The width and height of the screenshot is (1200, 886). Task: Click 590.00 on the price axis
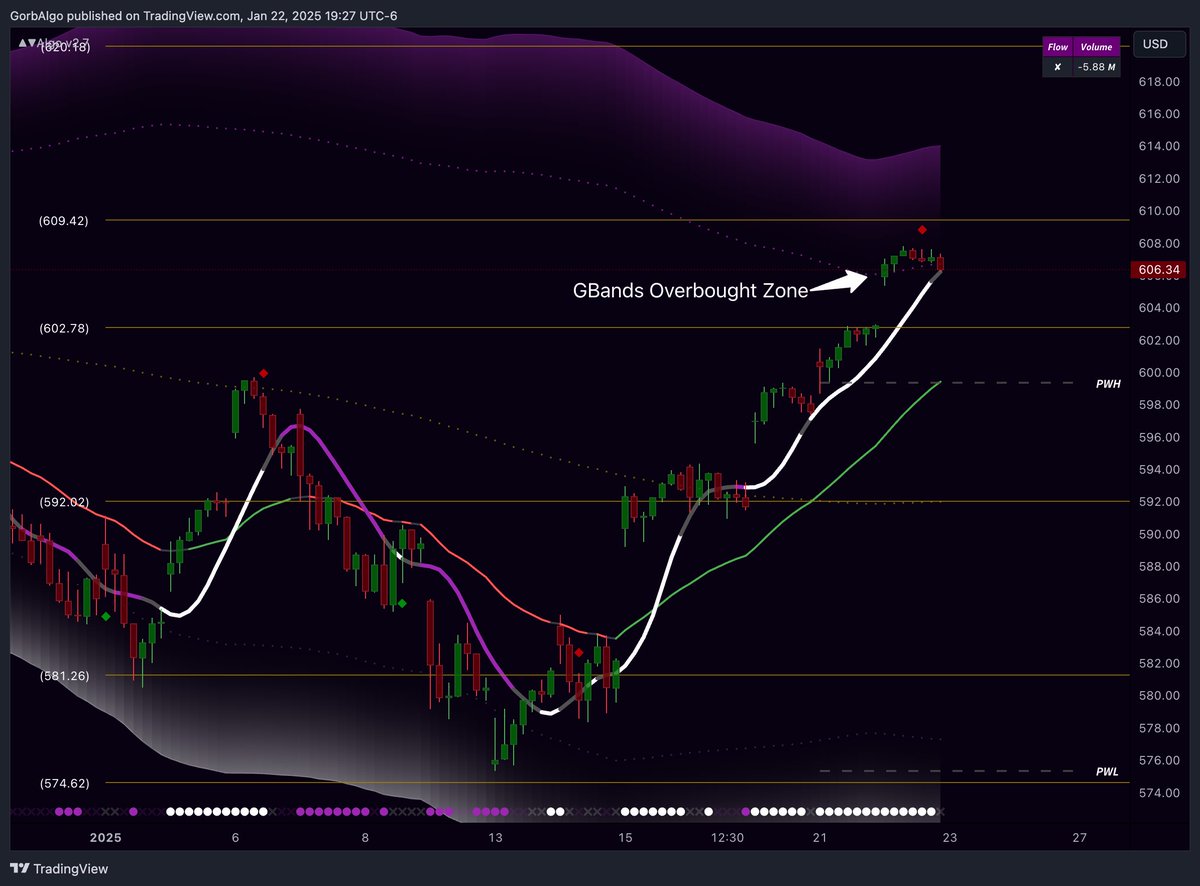tap(1161, 534)
